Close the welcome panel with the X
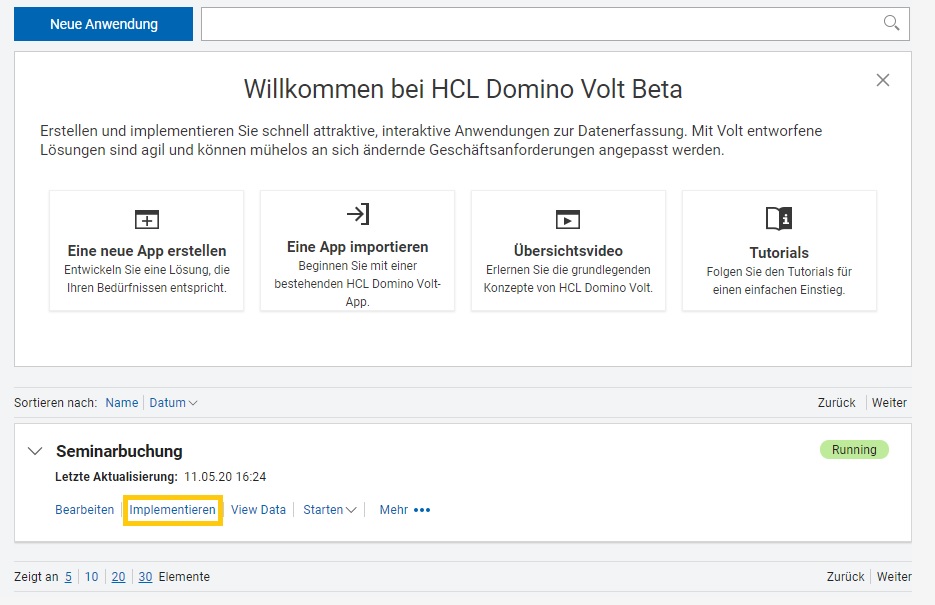The image size is (935, 605). tap(883, 80)
